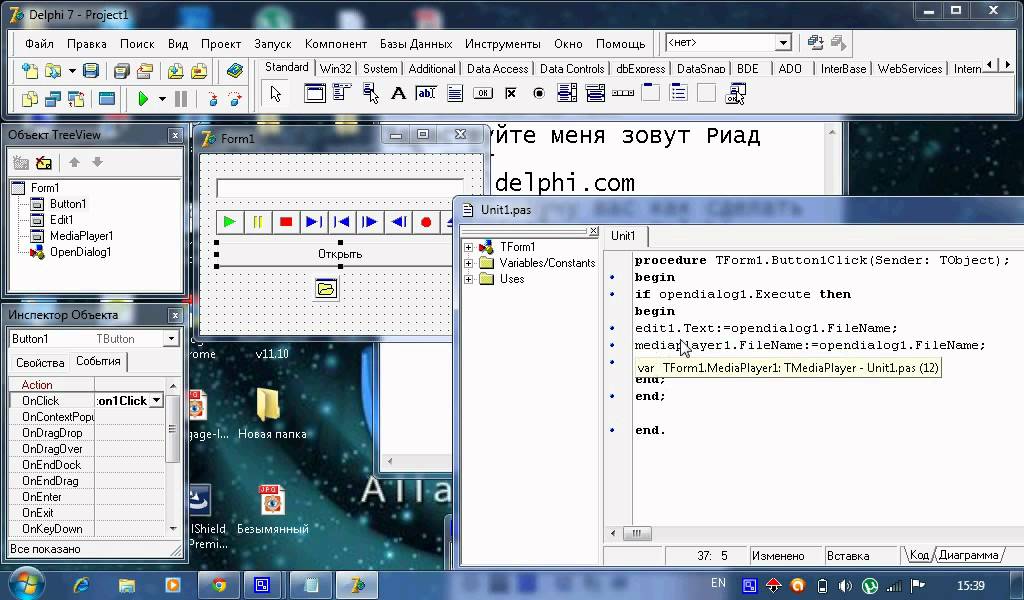Click the View Unit toolbar icon

tap(30, 99)
